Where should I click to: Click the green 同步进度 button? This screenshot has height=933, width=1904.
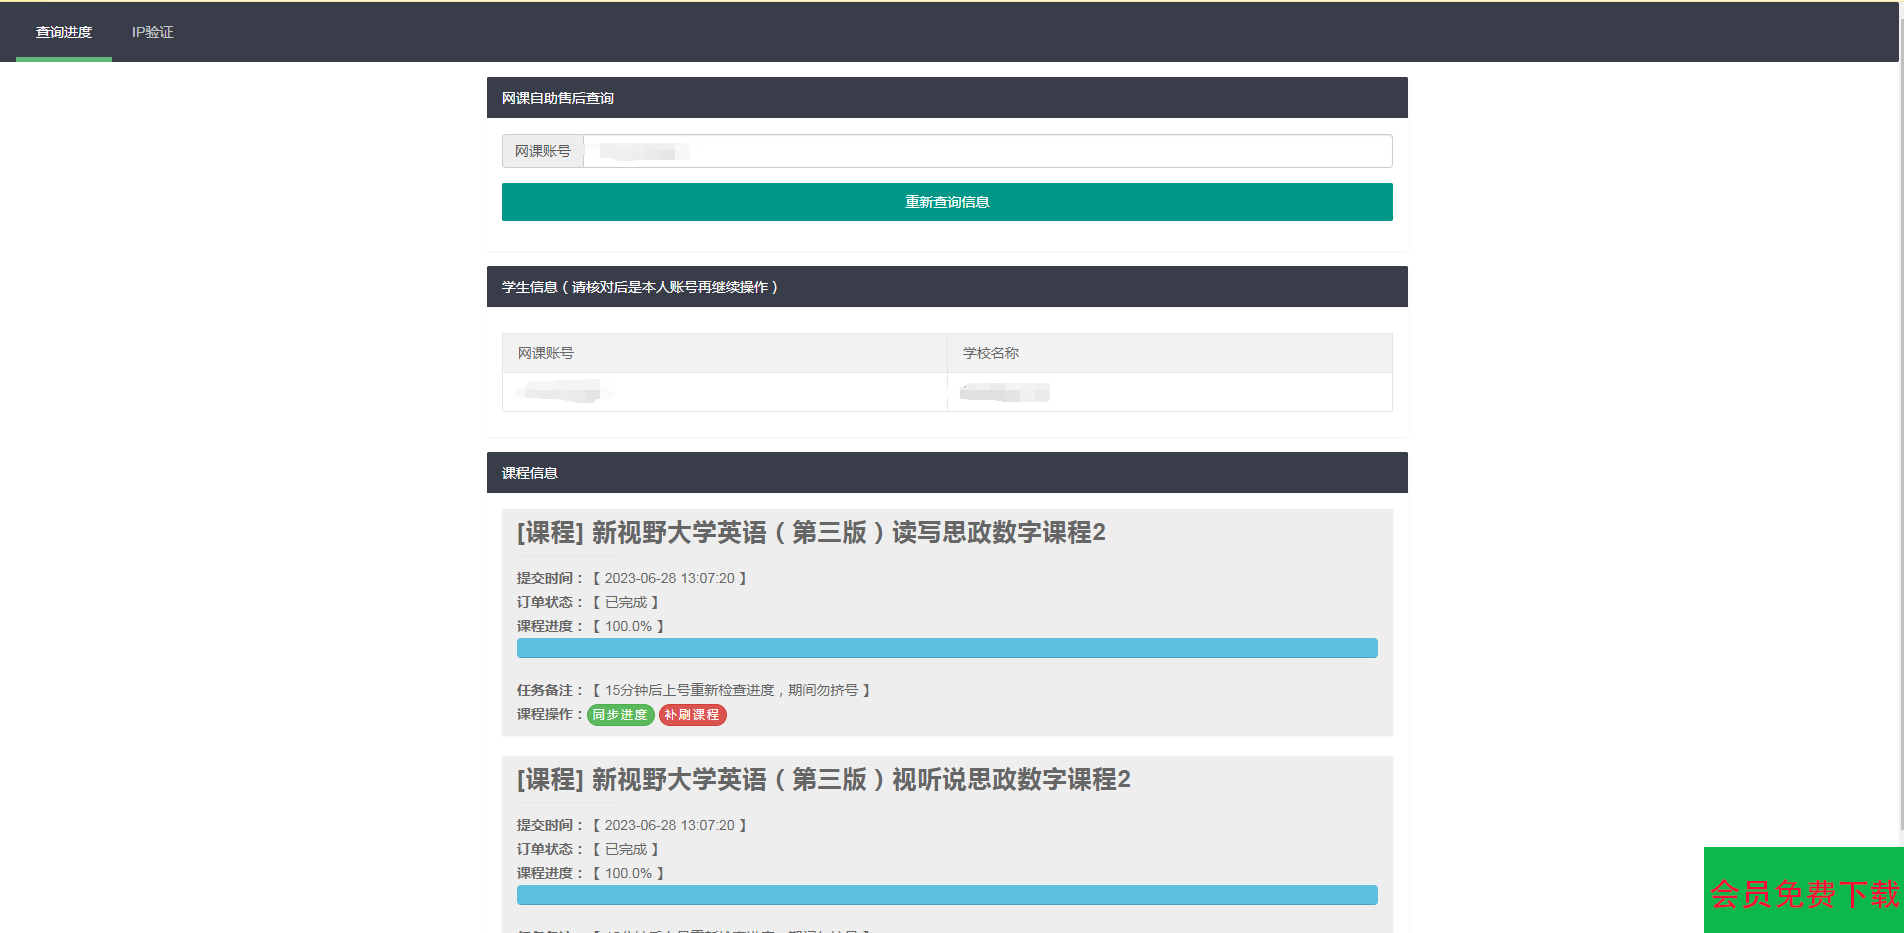click(x=620, y=715)
